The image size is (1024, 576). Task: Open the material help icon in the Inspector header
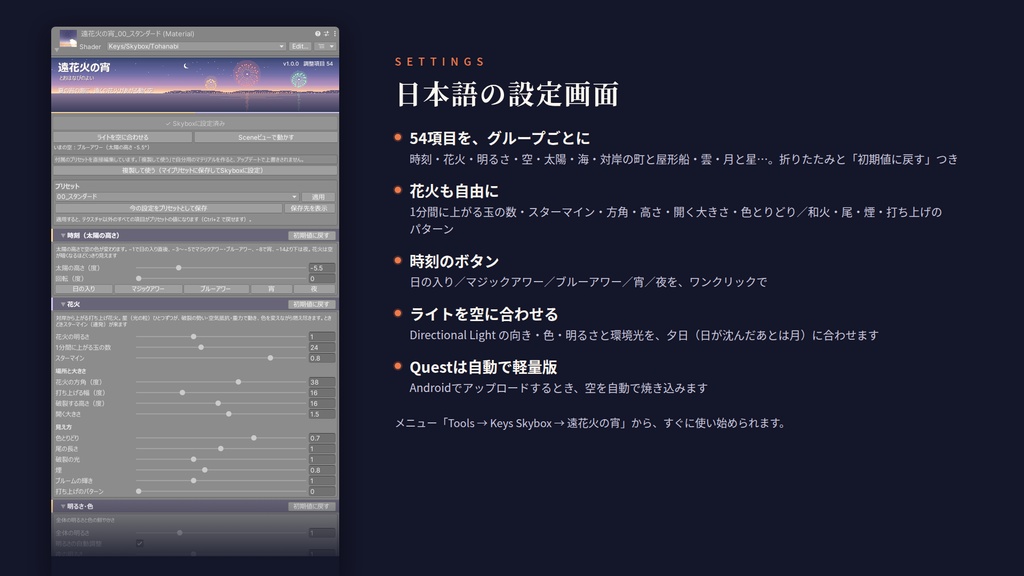pos(317,33)
